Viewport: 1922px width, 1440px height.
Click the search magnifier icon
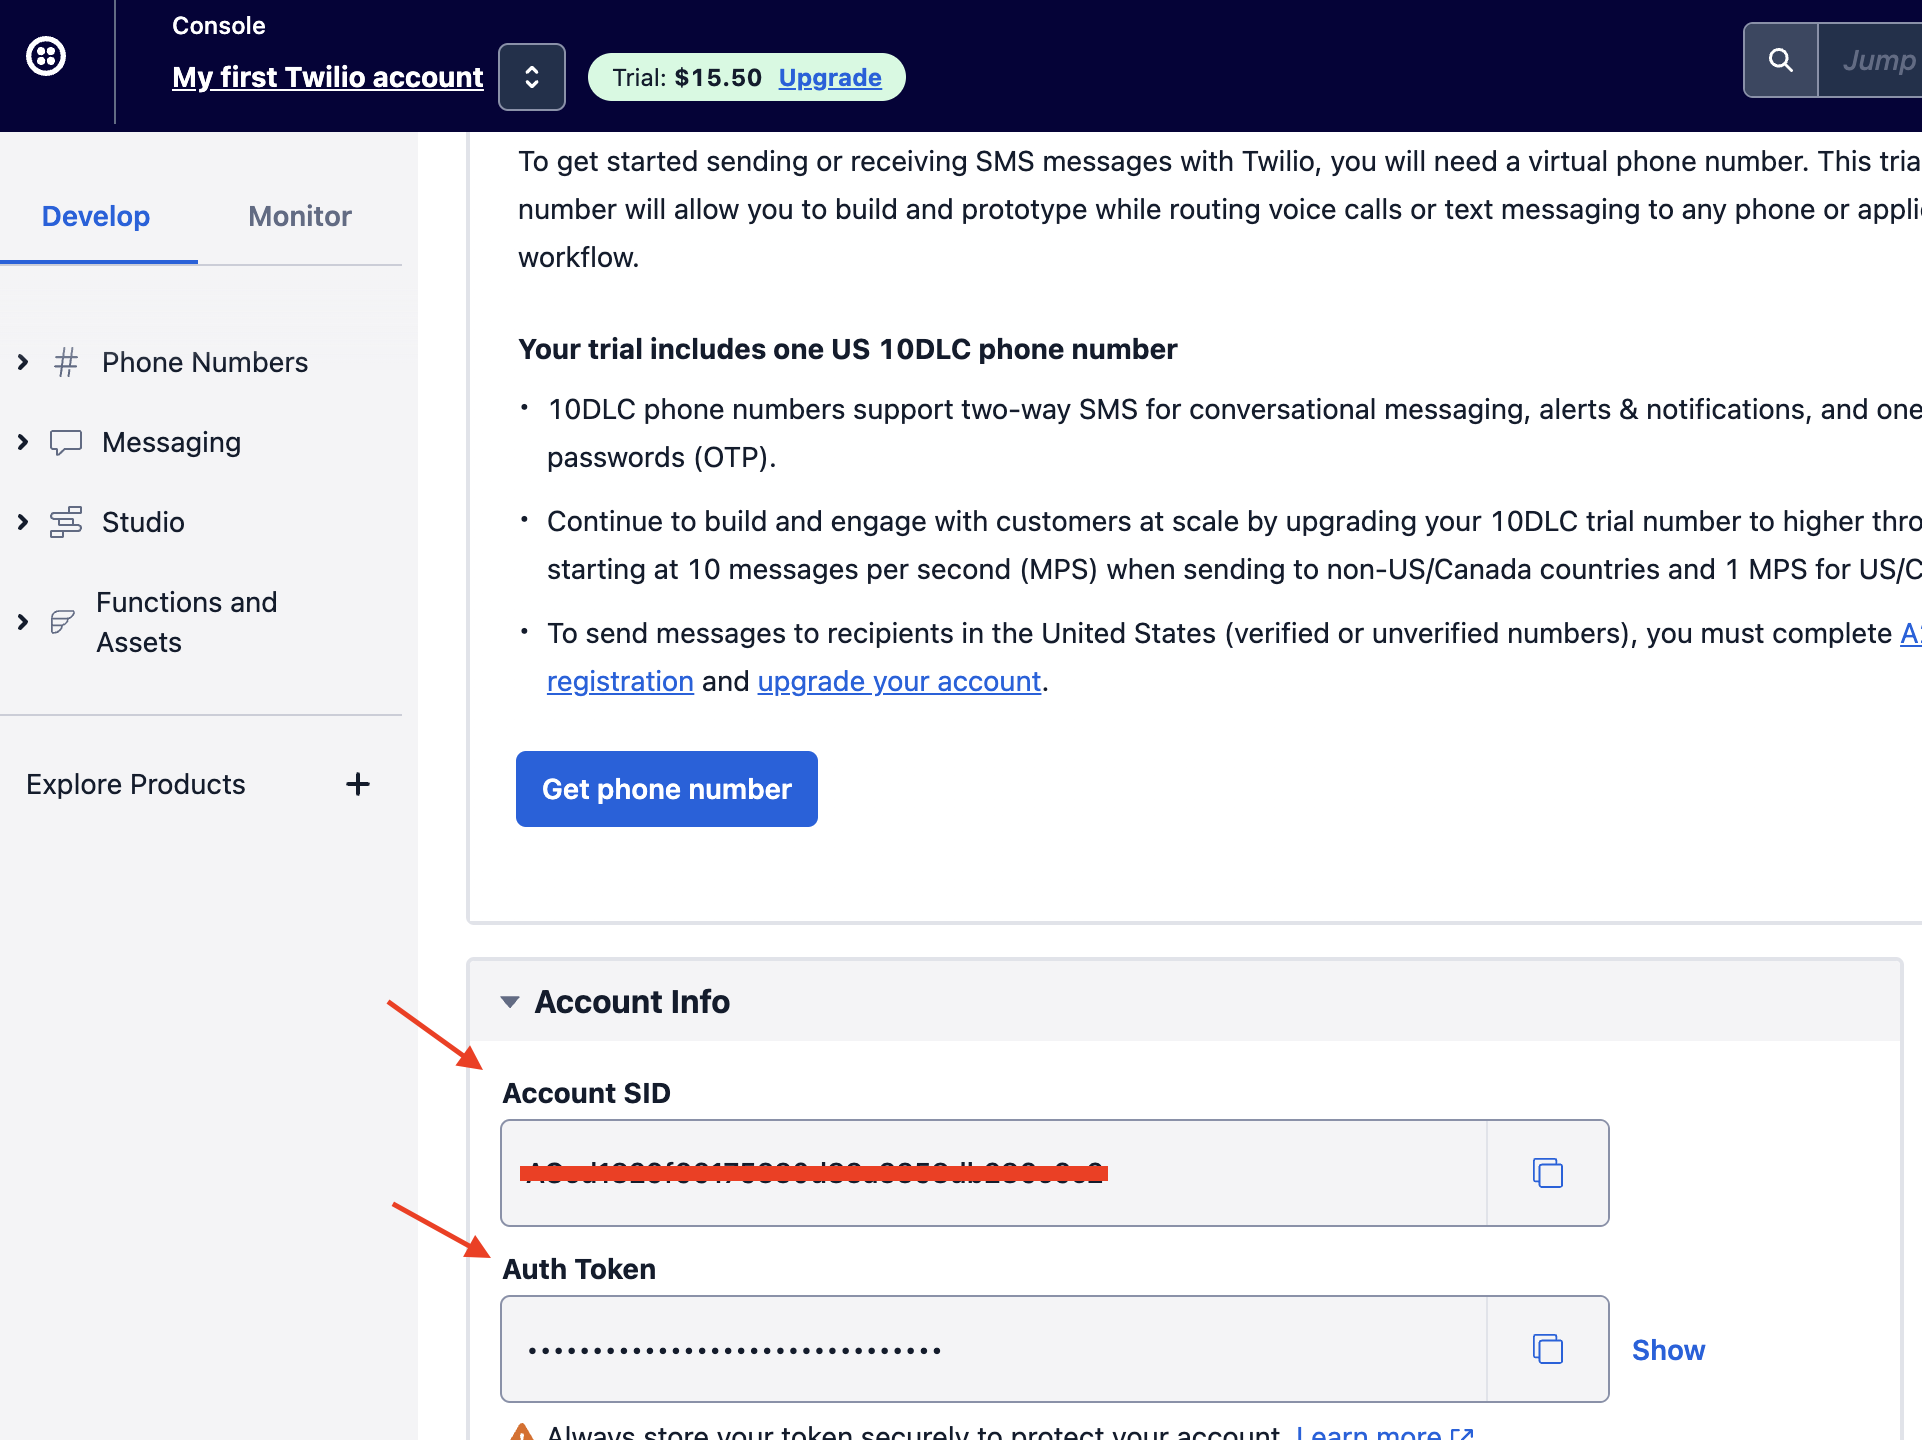click(1780, 60)
